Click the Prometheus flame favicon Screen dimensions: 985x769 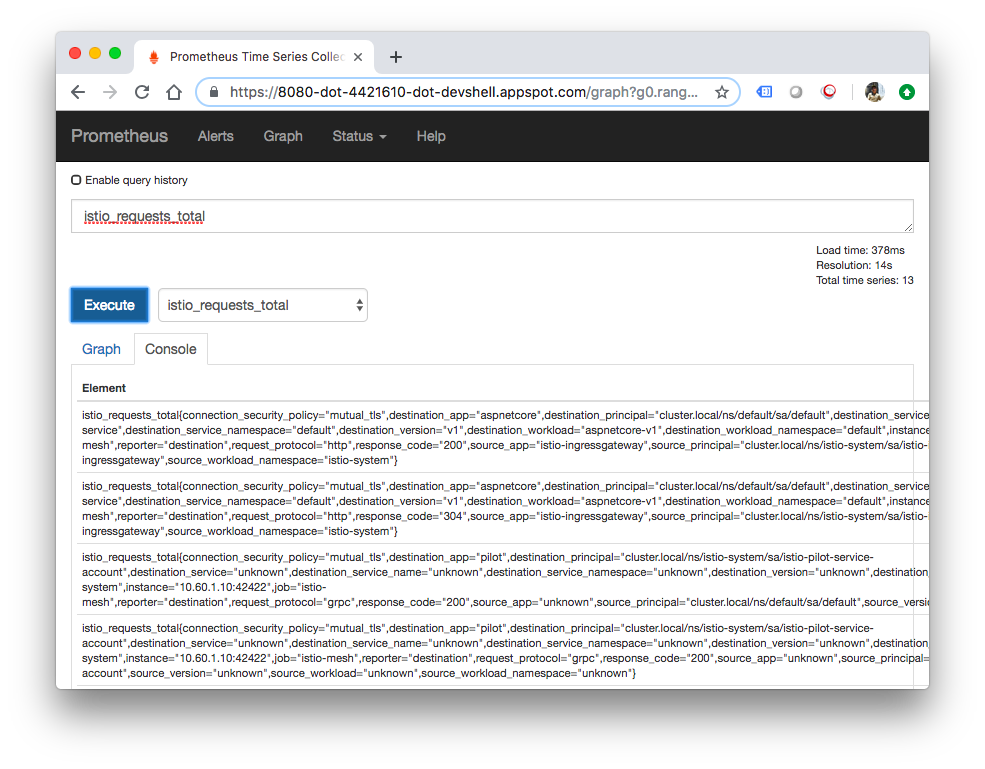point(153,57)
